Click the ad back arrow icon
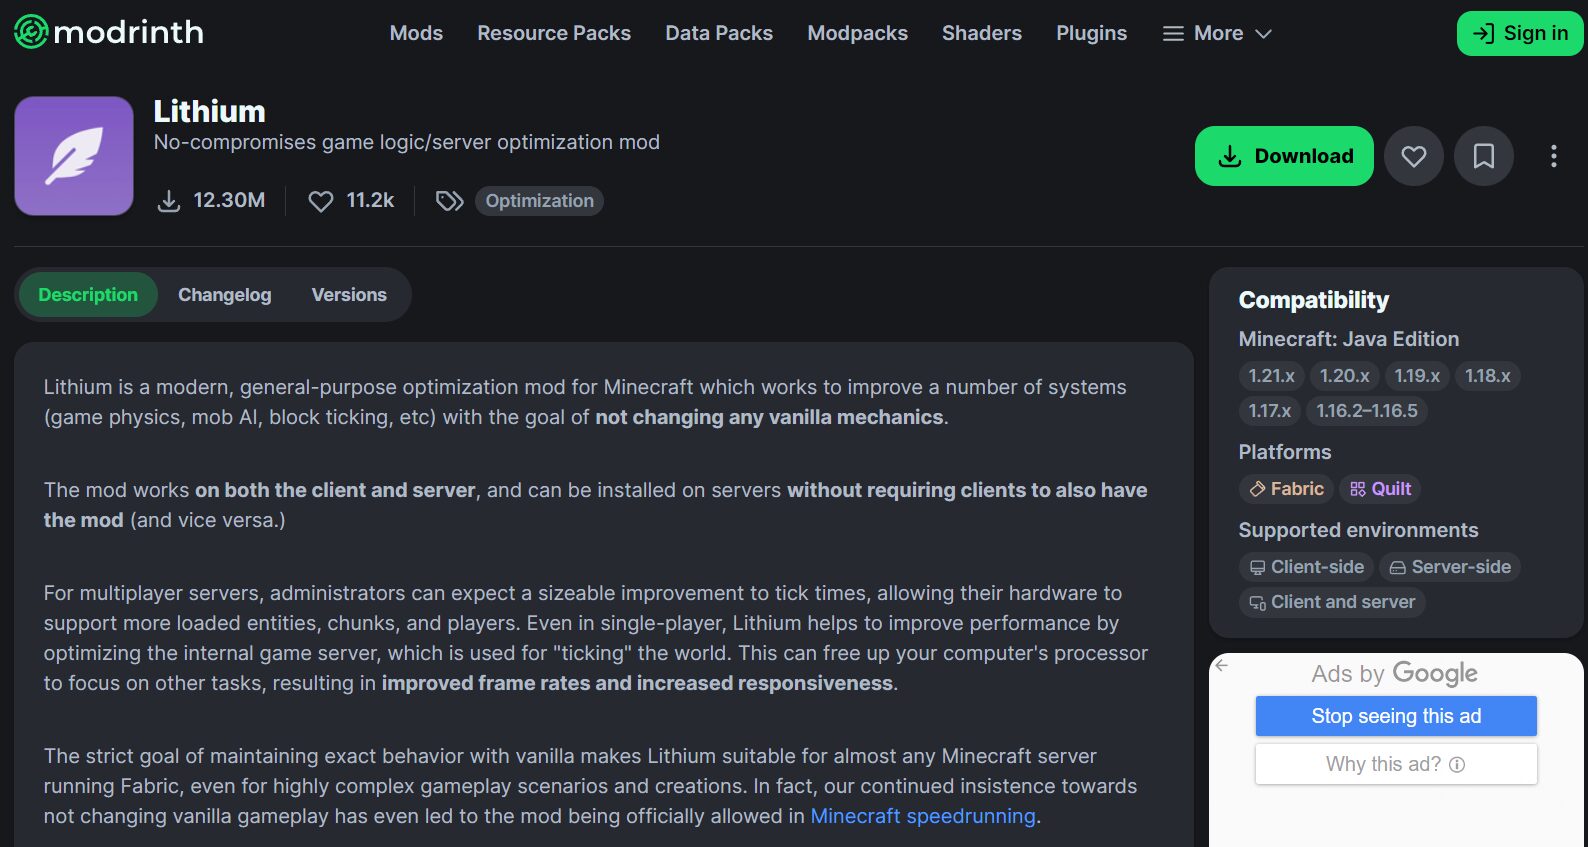This screenshot has width=1588, height=847. [1221, 665]
